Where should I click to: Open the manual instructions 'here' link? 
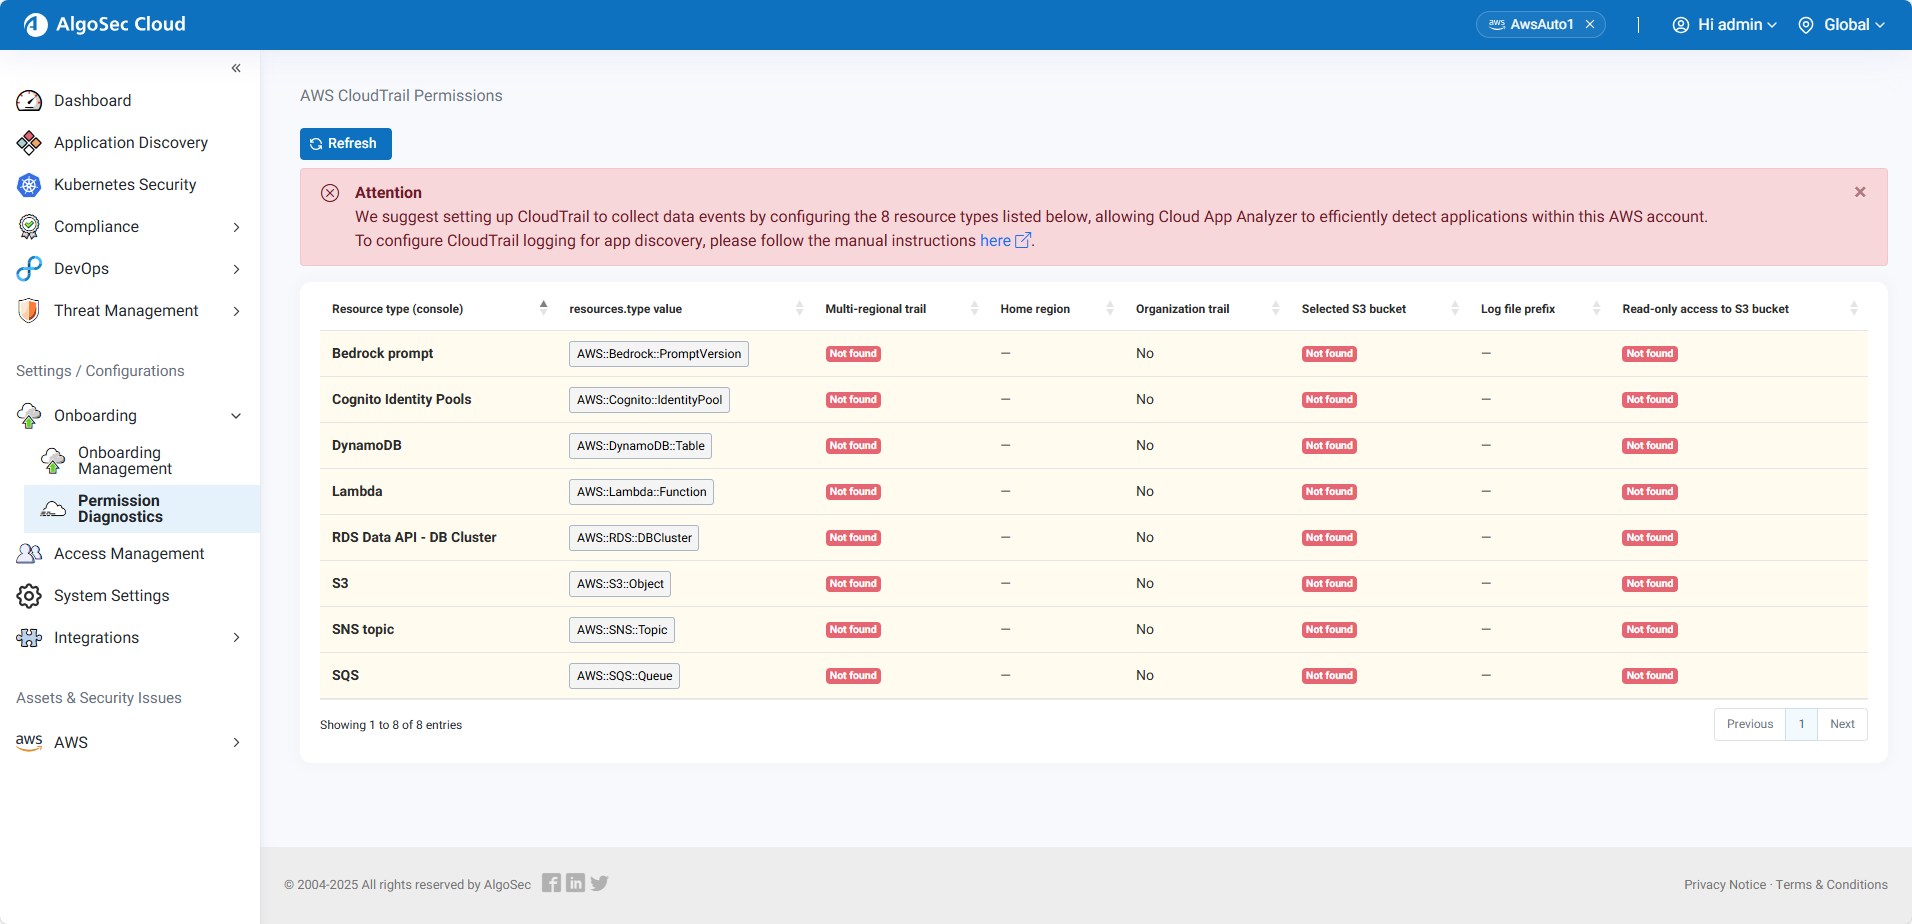(995, 241)
